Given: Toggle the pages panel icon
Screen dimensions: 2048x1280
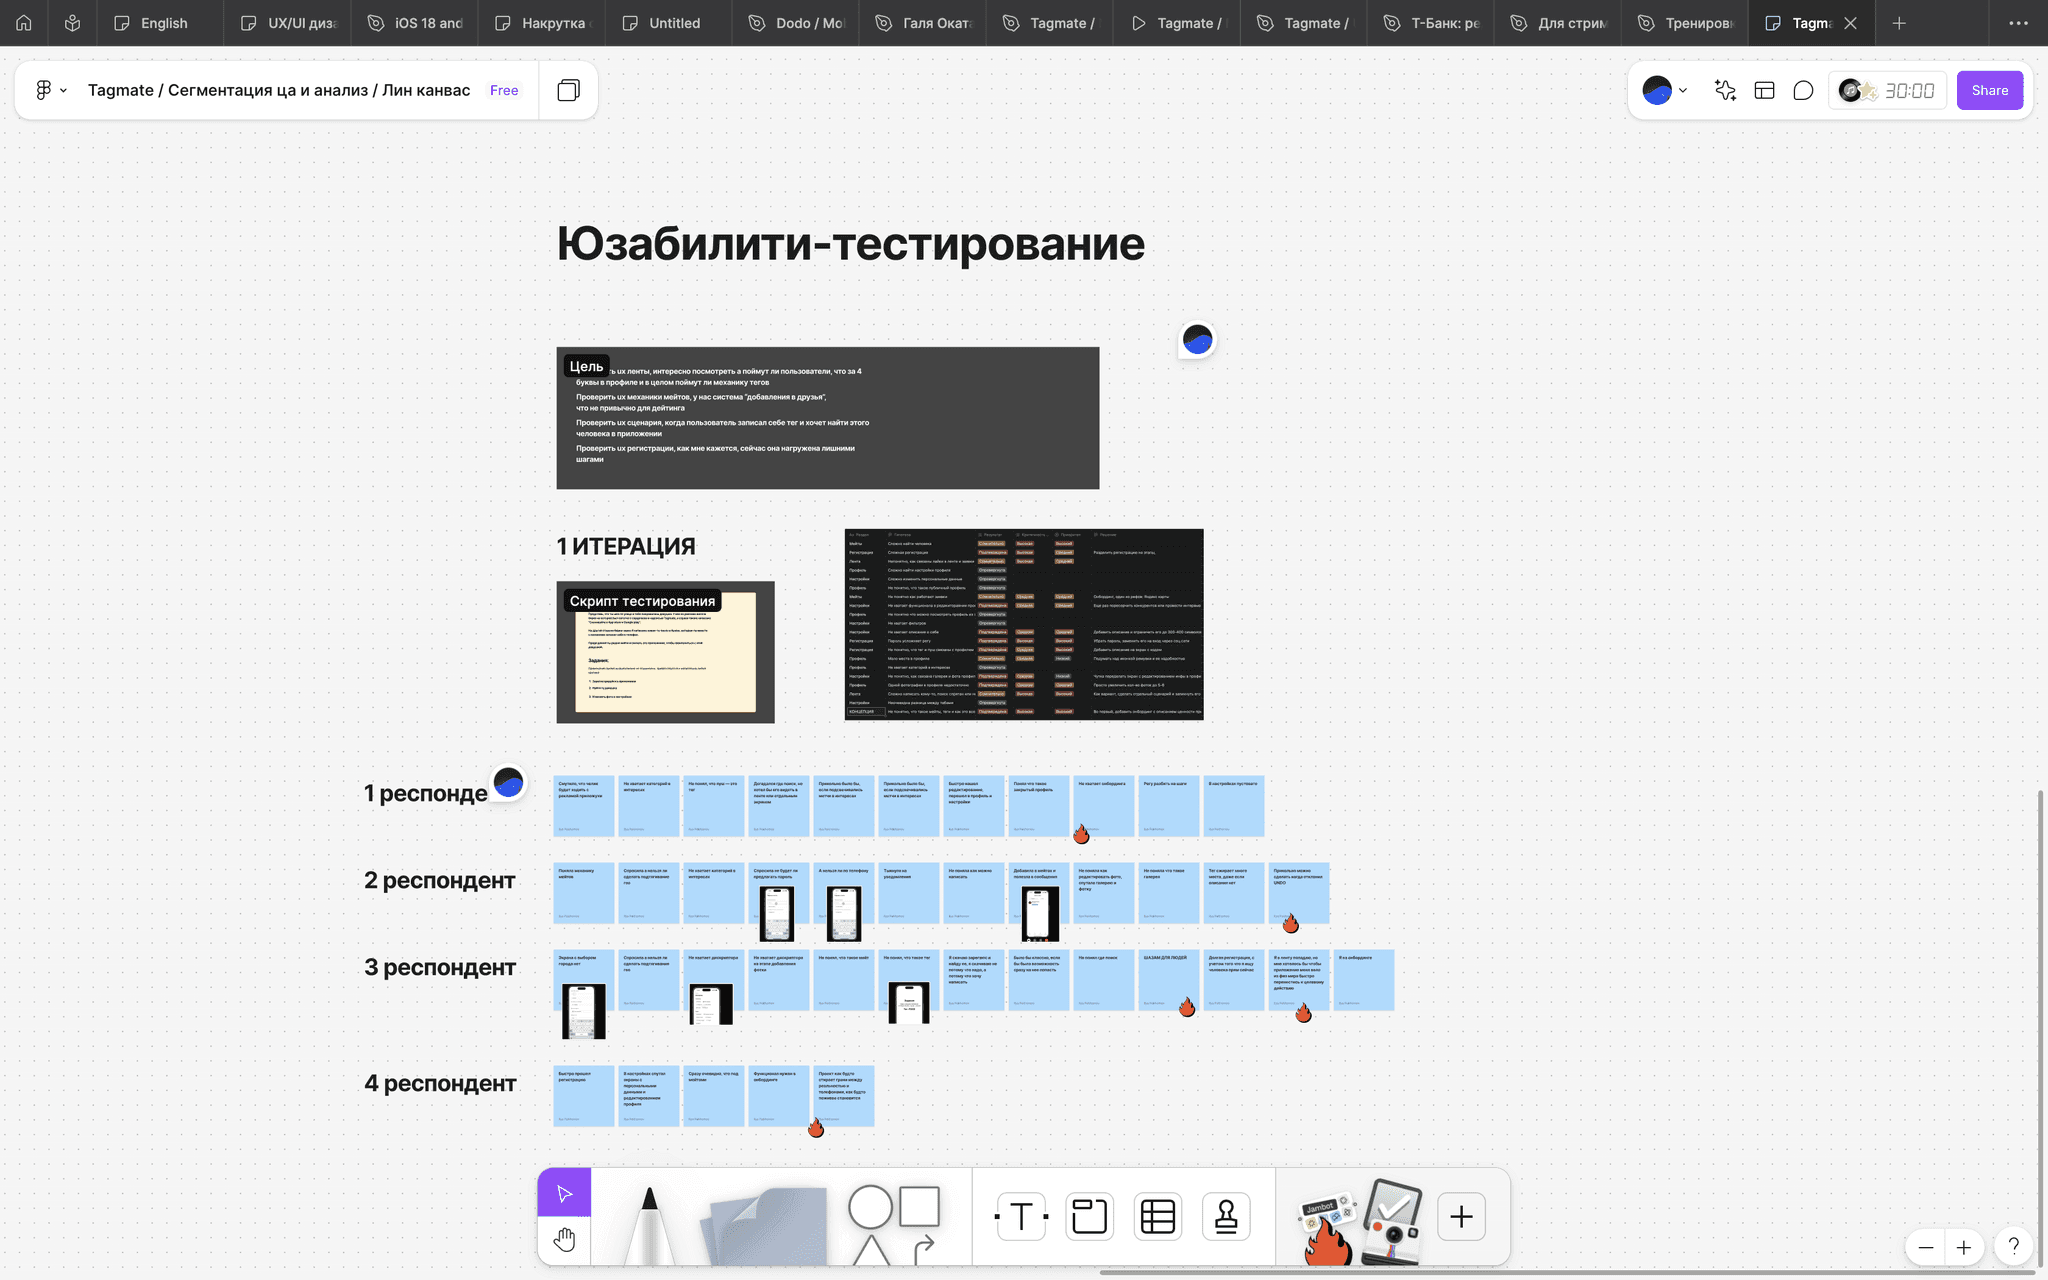Looking at the screenshot, I should tap(568, 90).
